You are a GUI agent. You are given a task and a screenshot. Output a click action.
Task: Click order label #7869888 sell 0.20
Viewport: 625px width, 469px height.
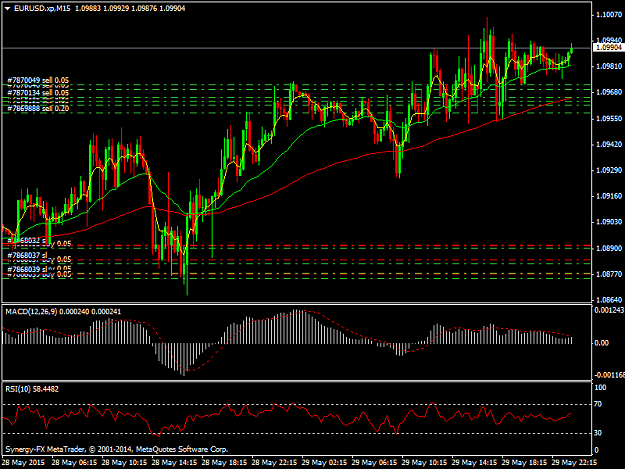pyautogui.click(x=38, y=108)
